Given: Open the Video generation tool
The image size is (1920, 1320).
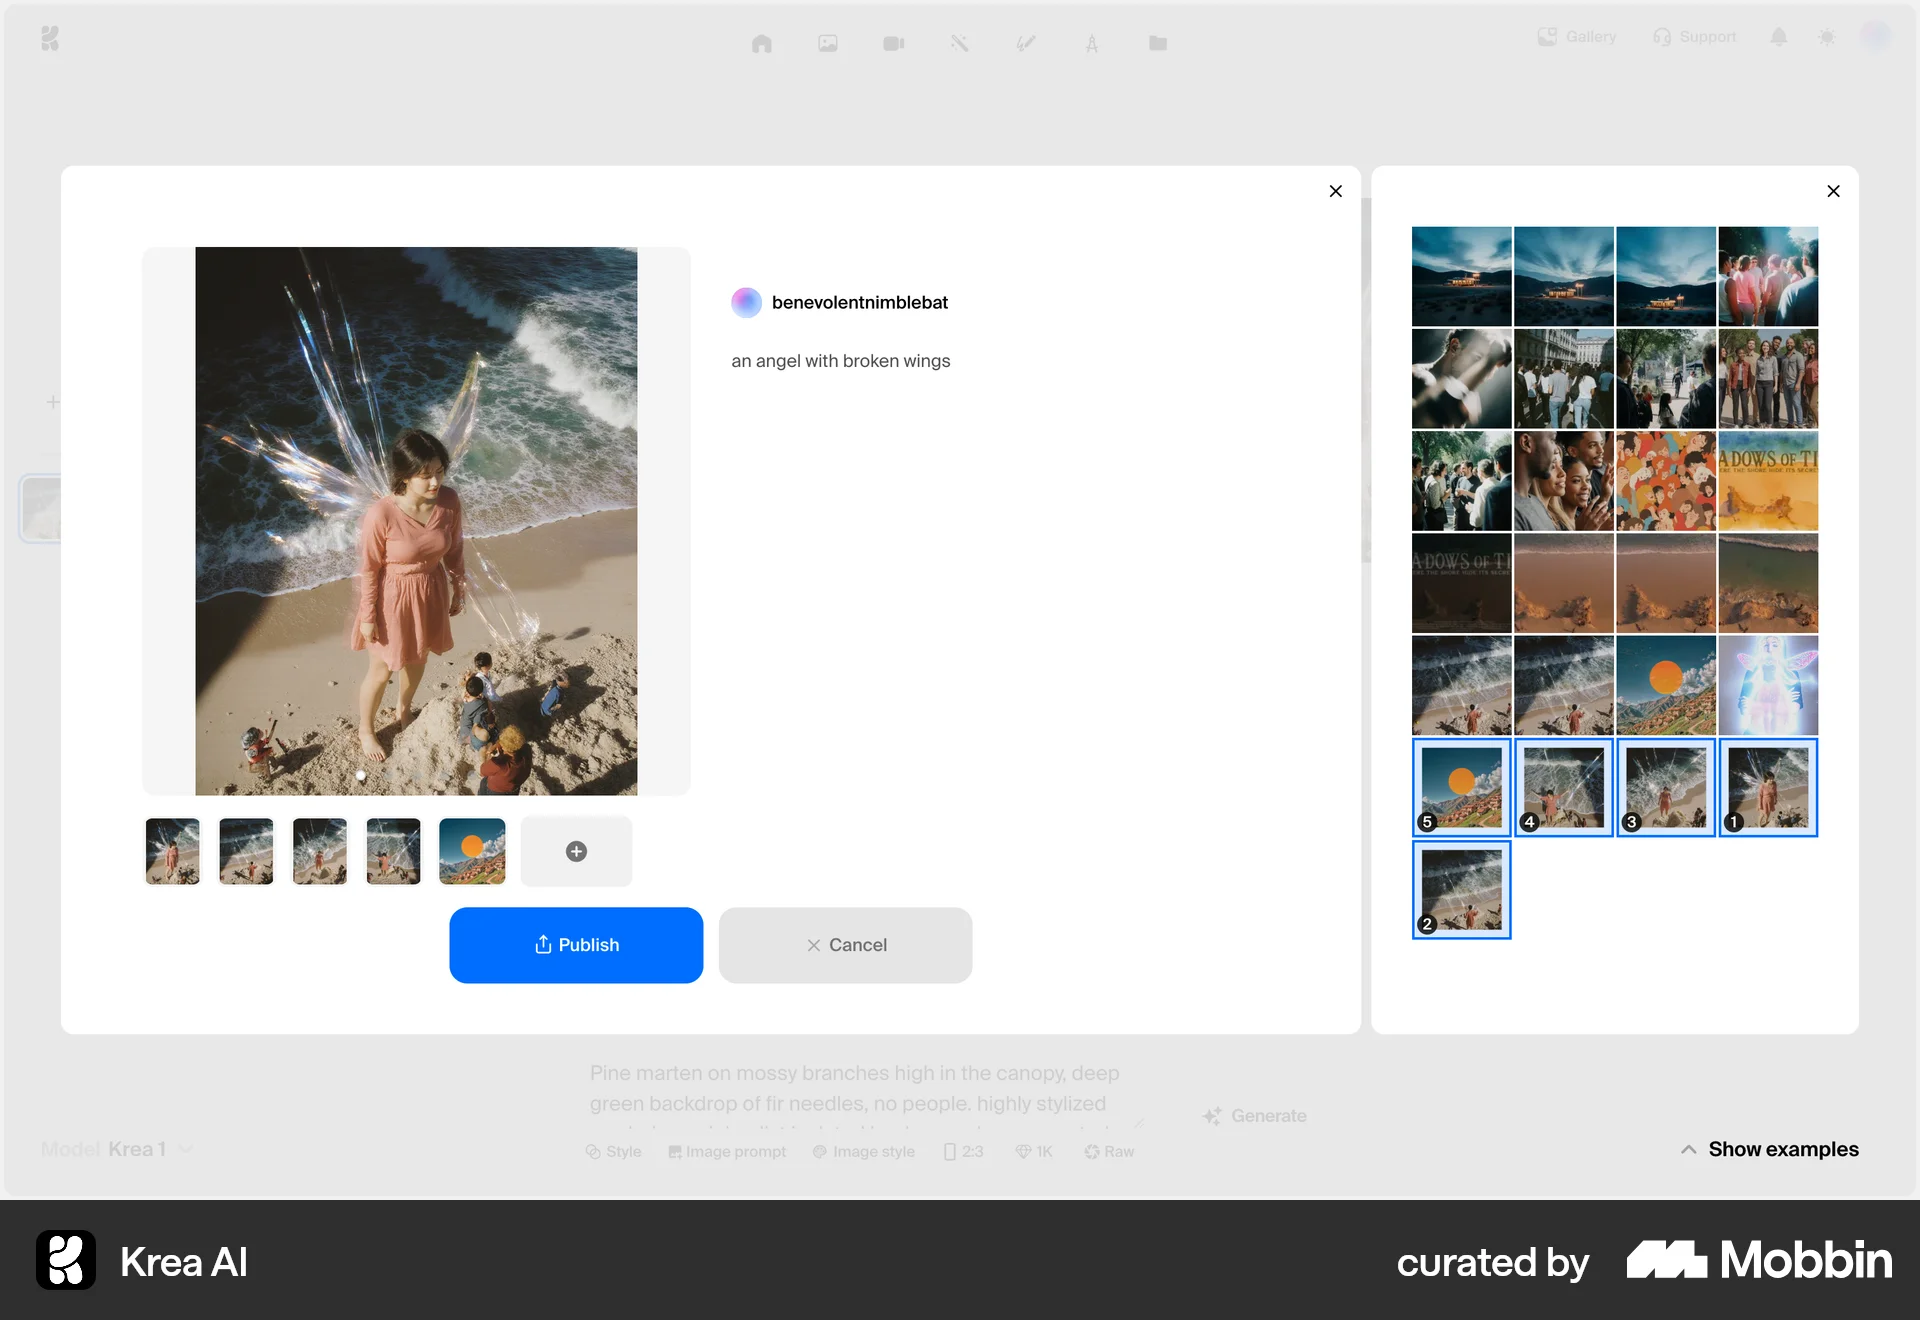Looking at the screenshot, I should [893, 43].
